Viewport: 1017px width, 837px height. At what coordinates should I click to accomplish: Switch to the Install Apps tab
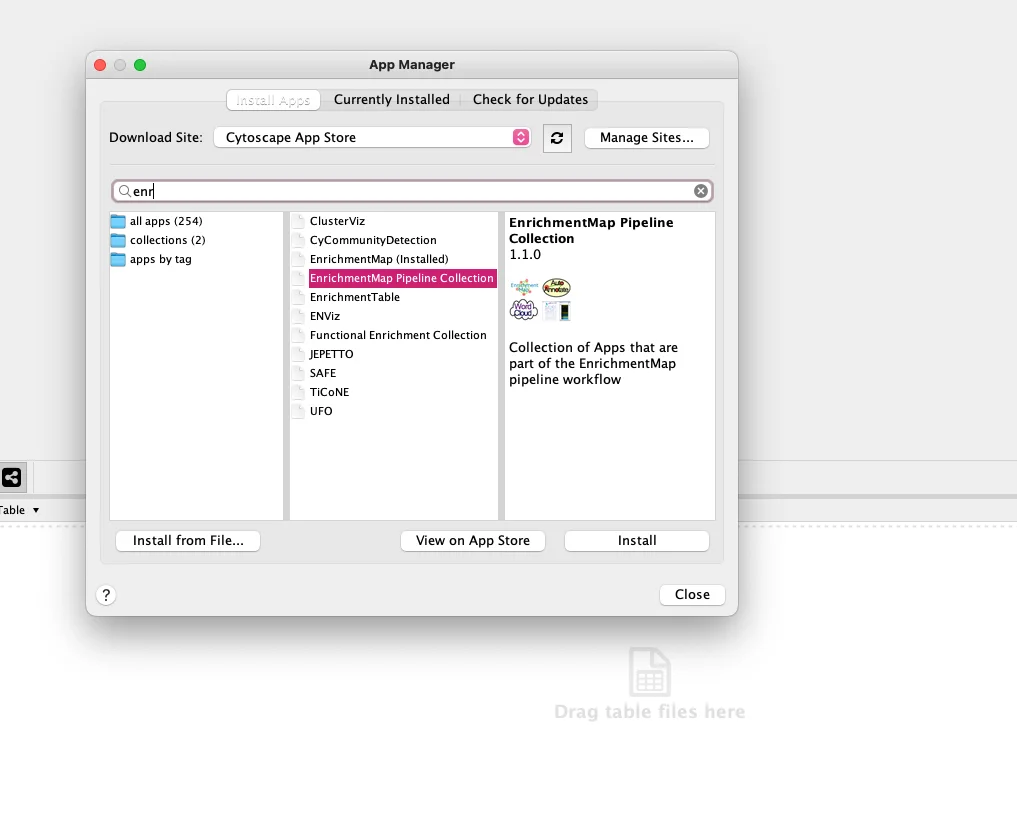click(273, 100)
